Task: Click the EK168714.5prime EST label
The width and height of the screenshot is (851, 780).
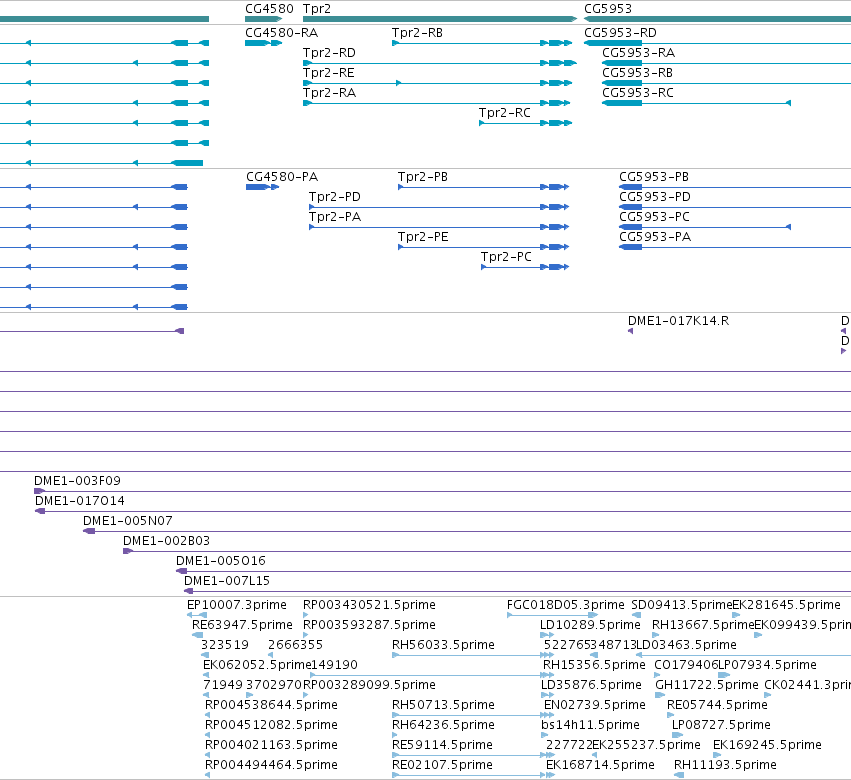Action: tap(600, 765)
